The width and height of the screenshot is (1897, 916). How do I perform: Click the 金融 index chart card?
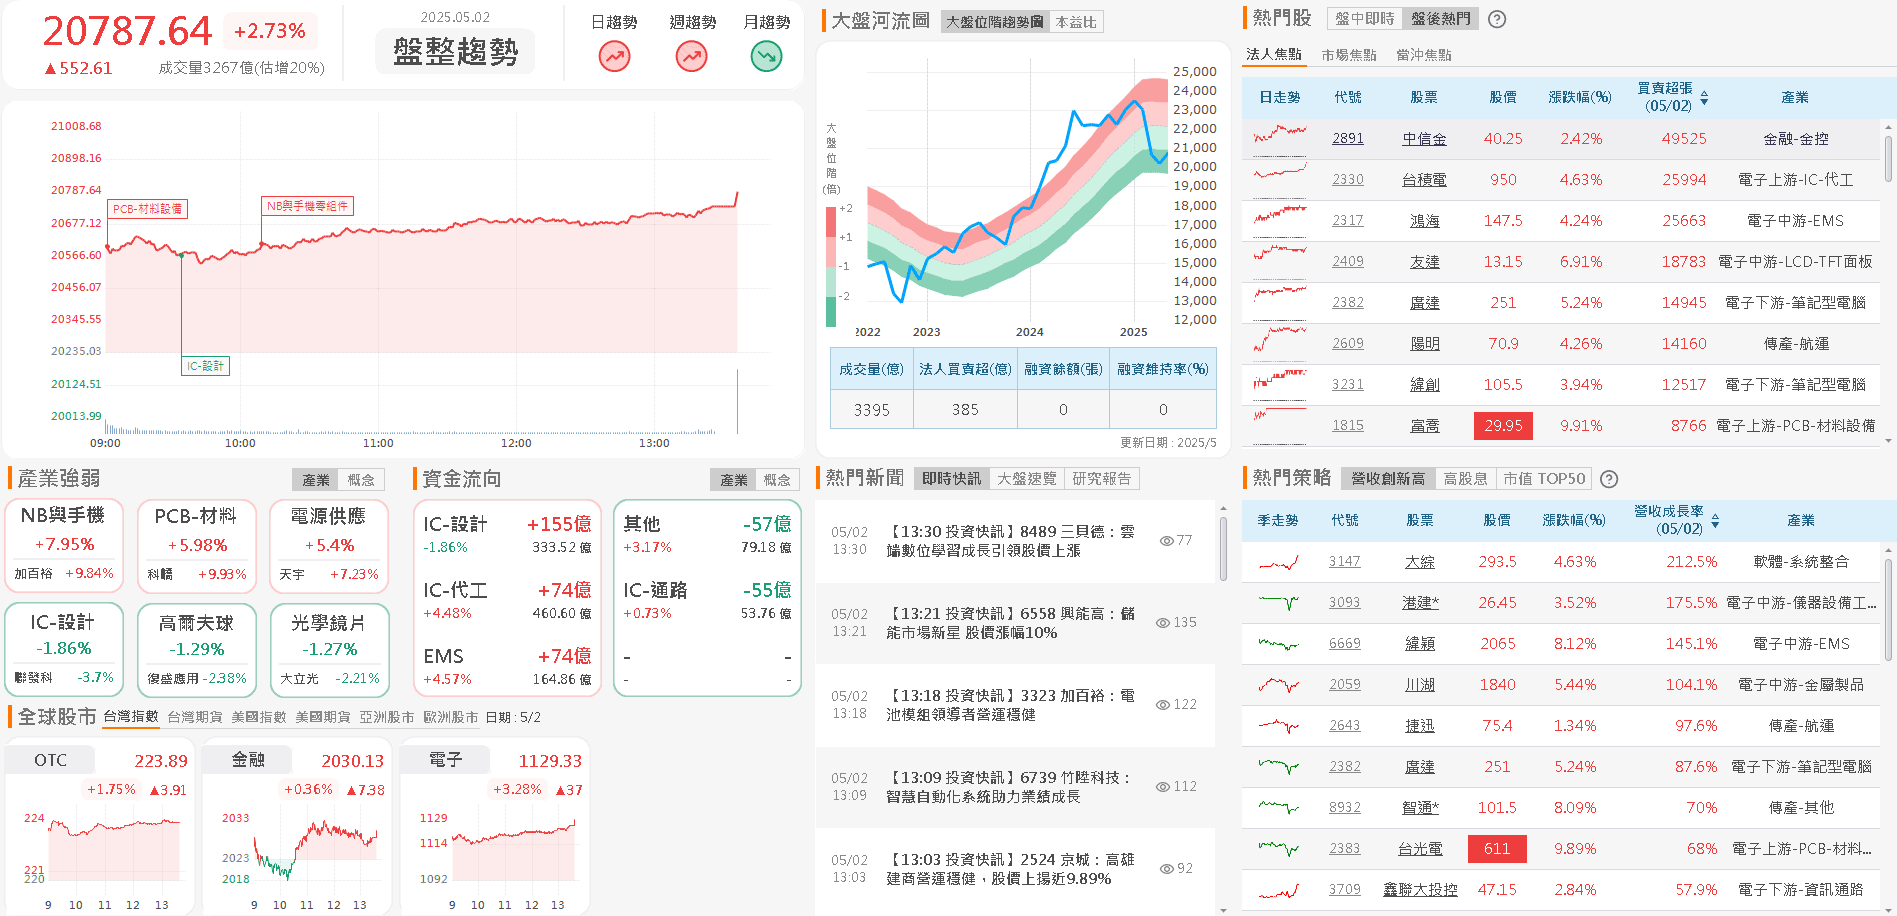point(297,826)
